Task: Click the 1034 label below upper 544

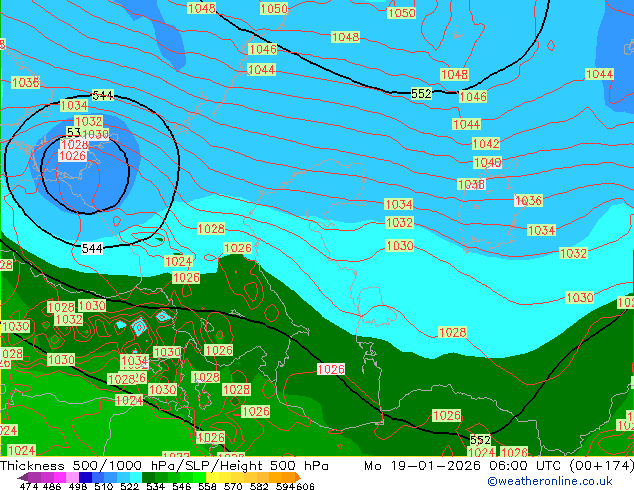Action: point(74,105)
